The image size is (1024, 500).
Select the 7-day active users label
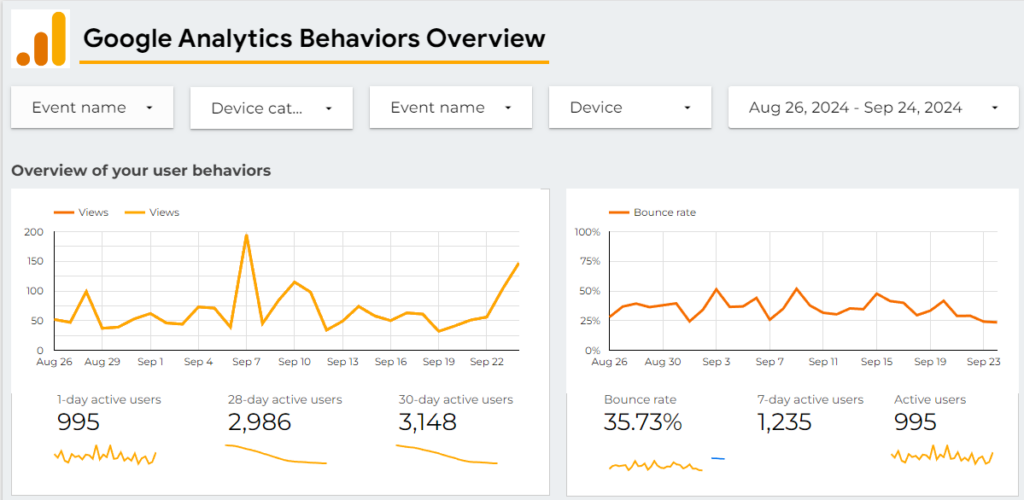click(810, 399)
